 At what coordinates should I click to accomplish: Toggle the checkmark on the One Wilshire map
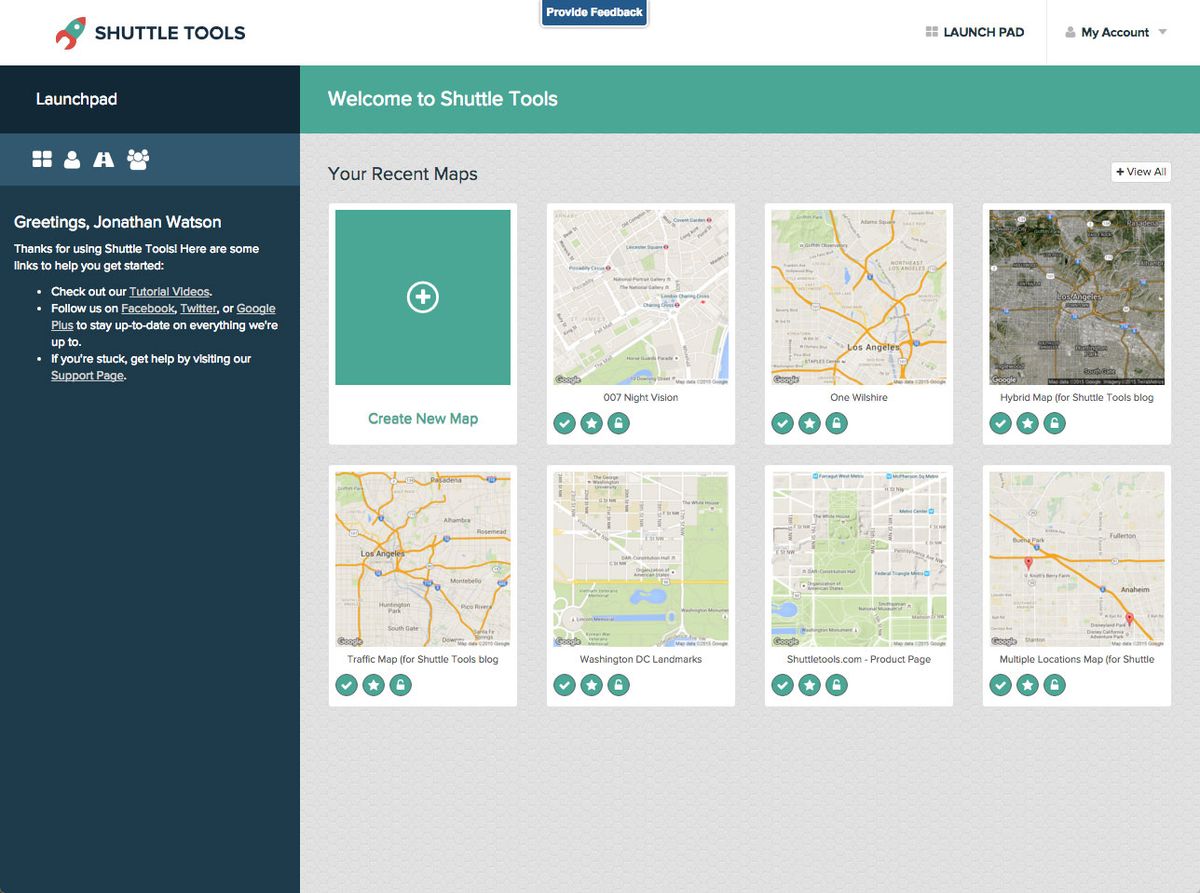[x=782, y=423]
